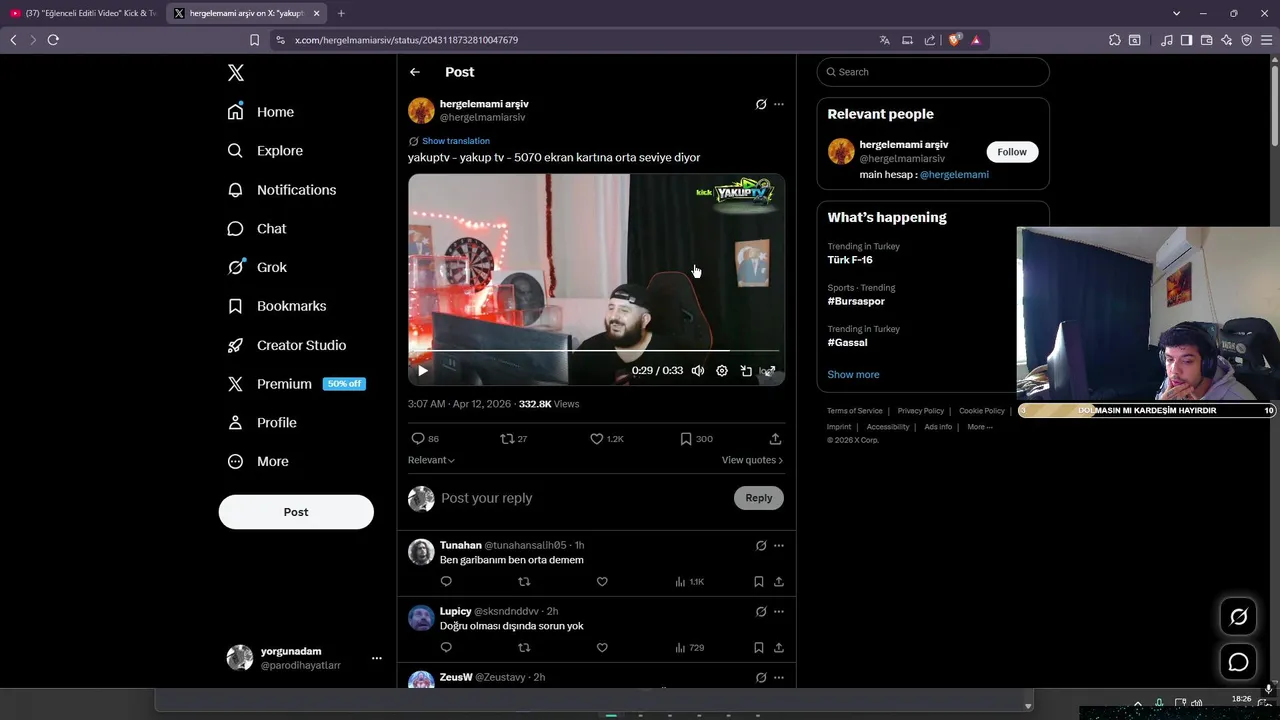
Task: Open more options on main post
Action: [x=779, y=104]
